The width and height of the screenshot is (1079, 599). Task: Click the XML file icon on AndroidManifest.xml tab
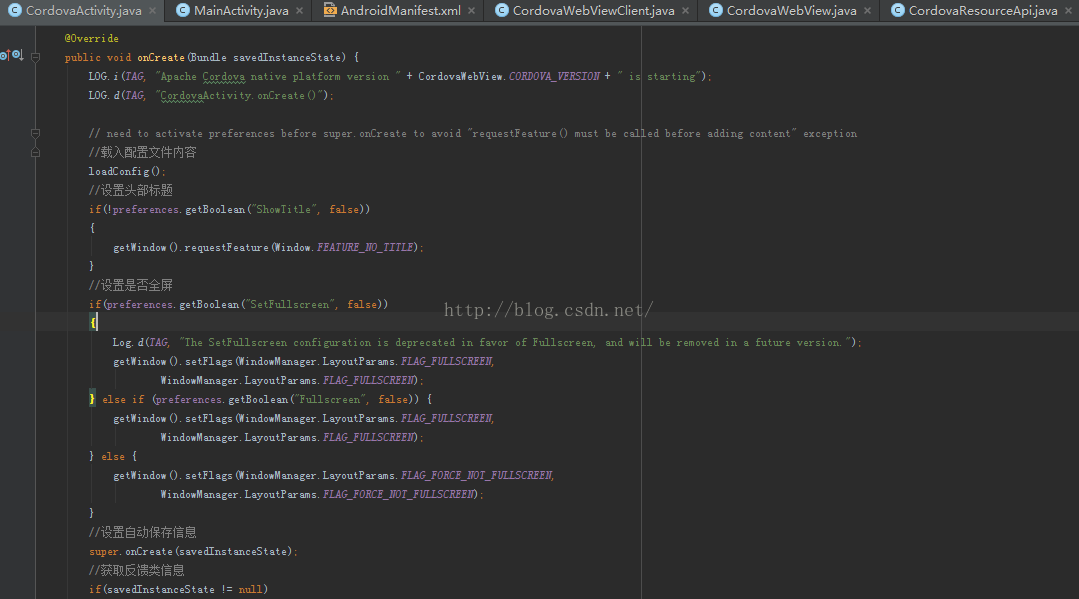(330, 11)
